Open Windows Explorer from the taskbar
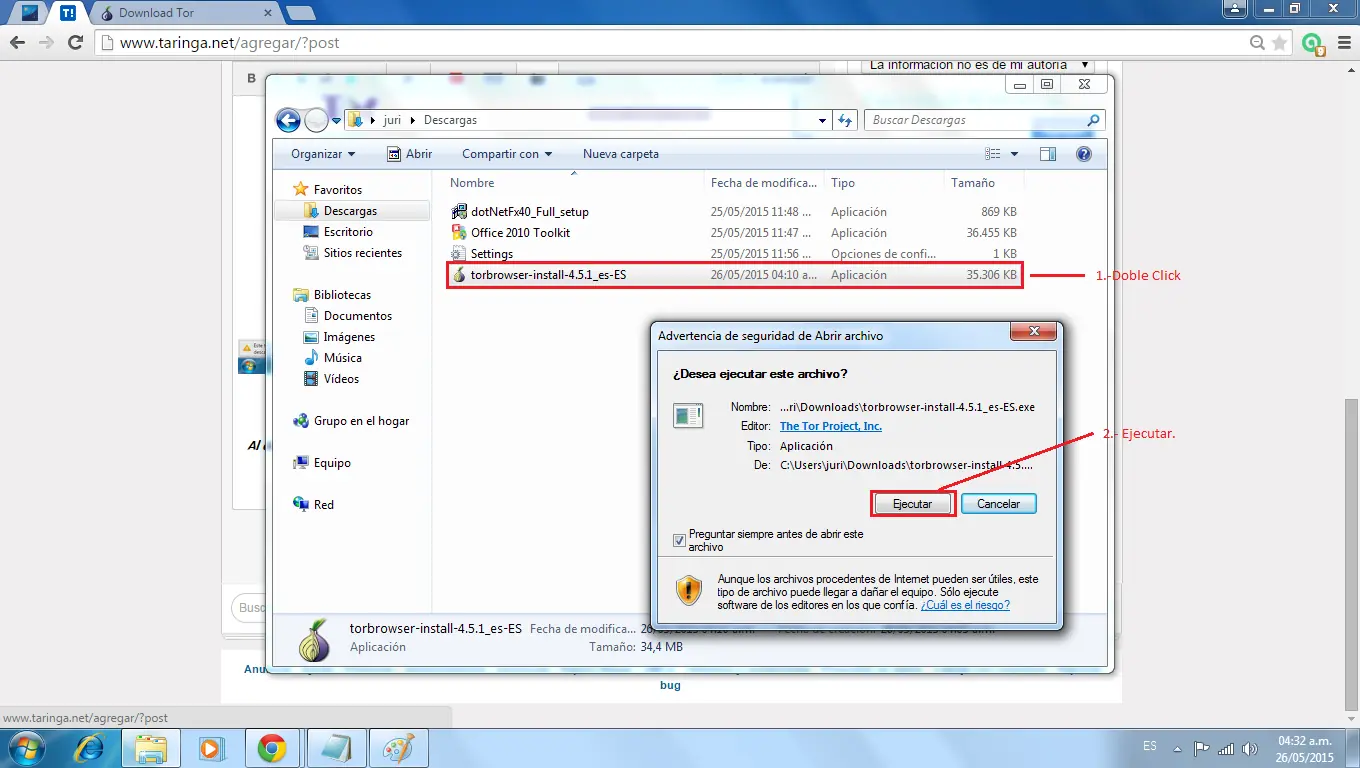The width and height of the screenshot is (1360, 768). point(150,748)
